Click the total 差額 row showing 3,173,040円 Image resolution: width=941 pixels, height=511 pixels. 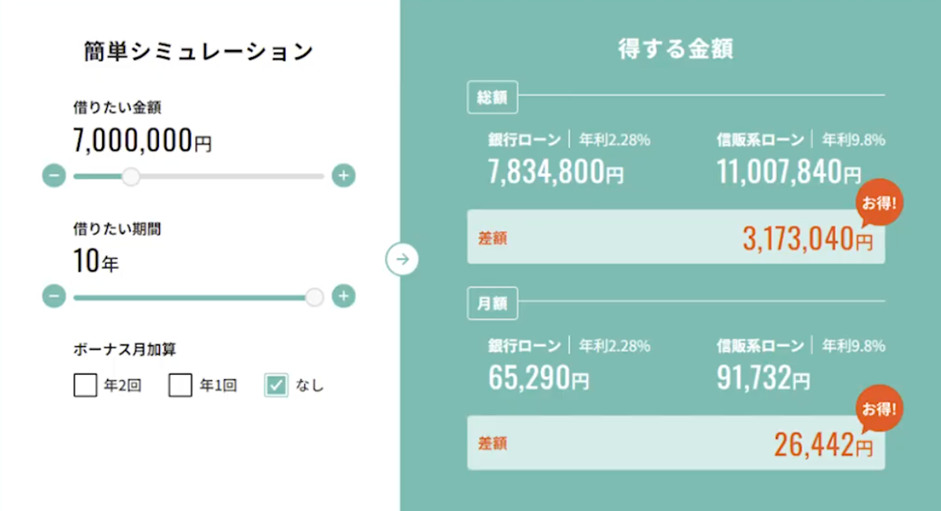point(675,237)
